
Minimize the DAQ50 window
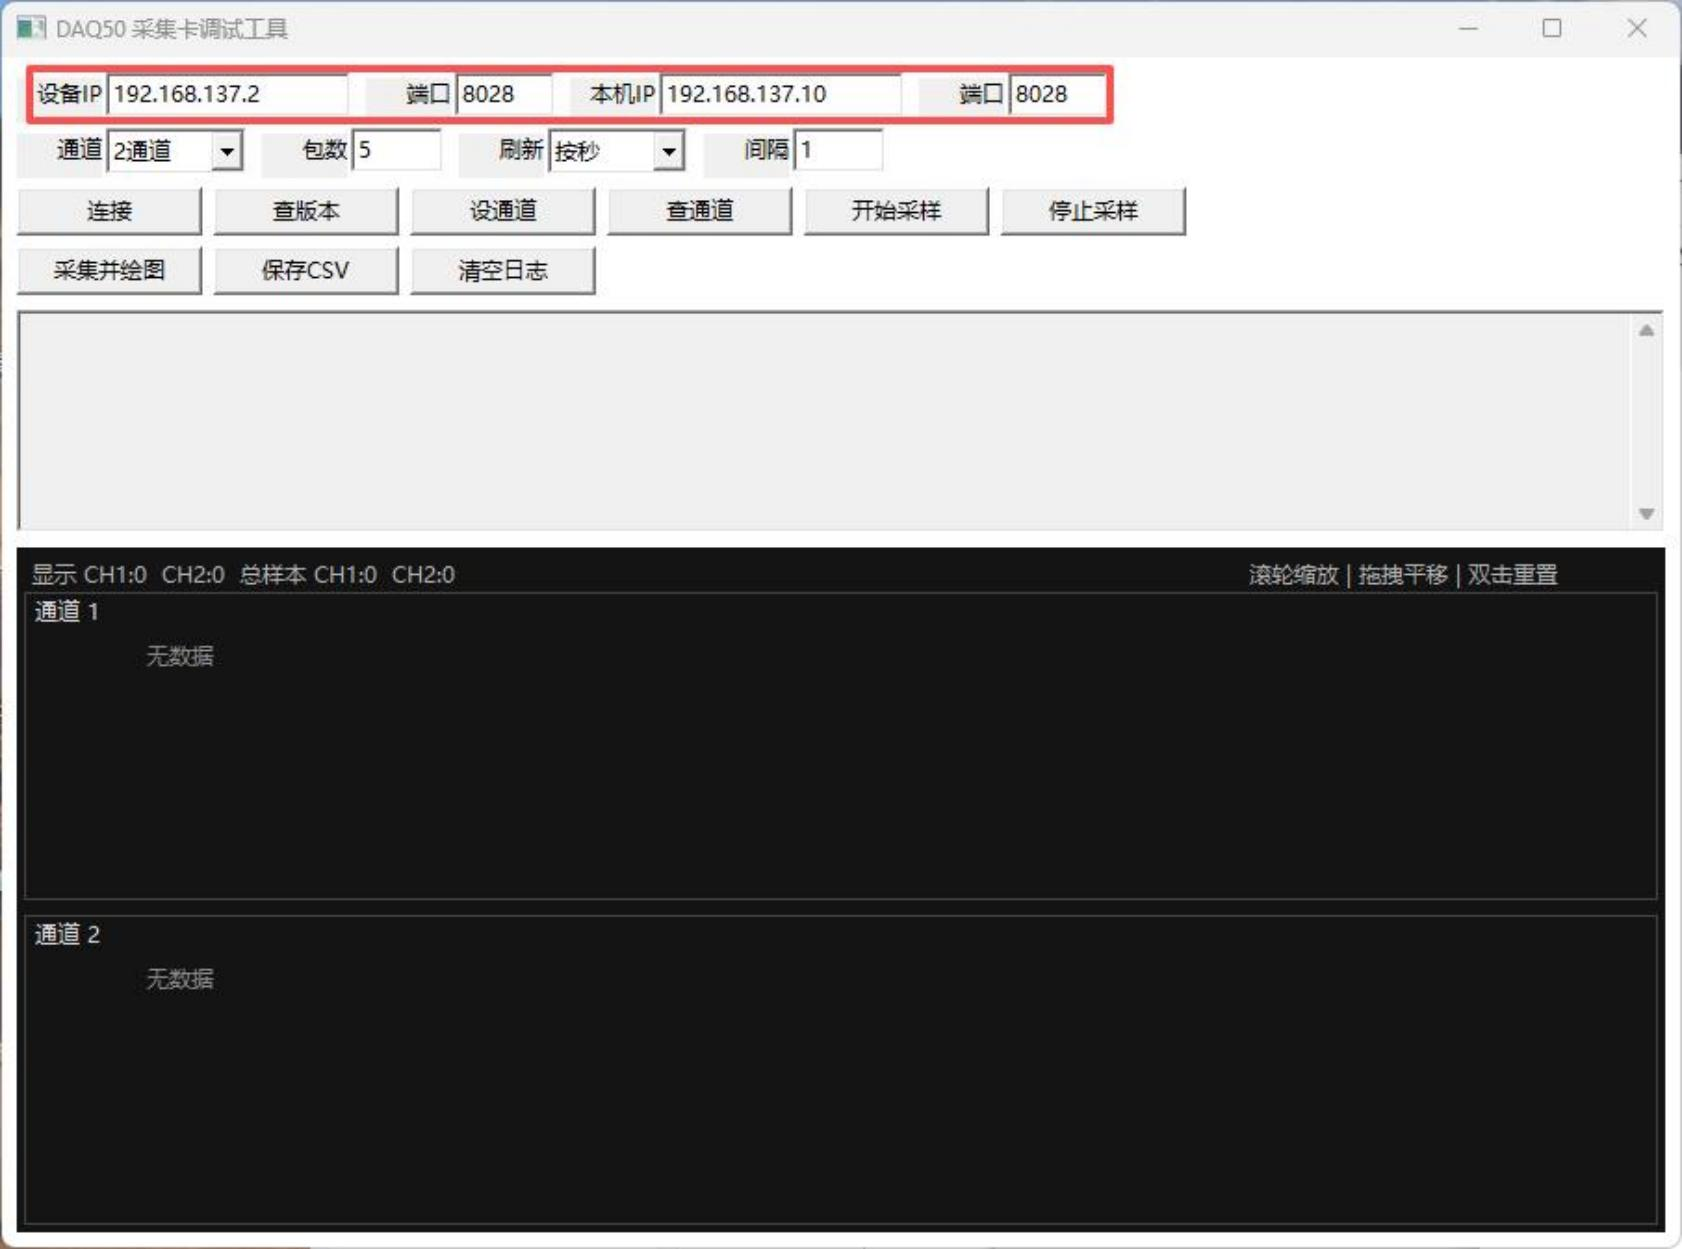tap(1468, 28)
